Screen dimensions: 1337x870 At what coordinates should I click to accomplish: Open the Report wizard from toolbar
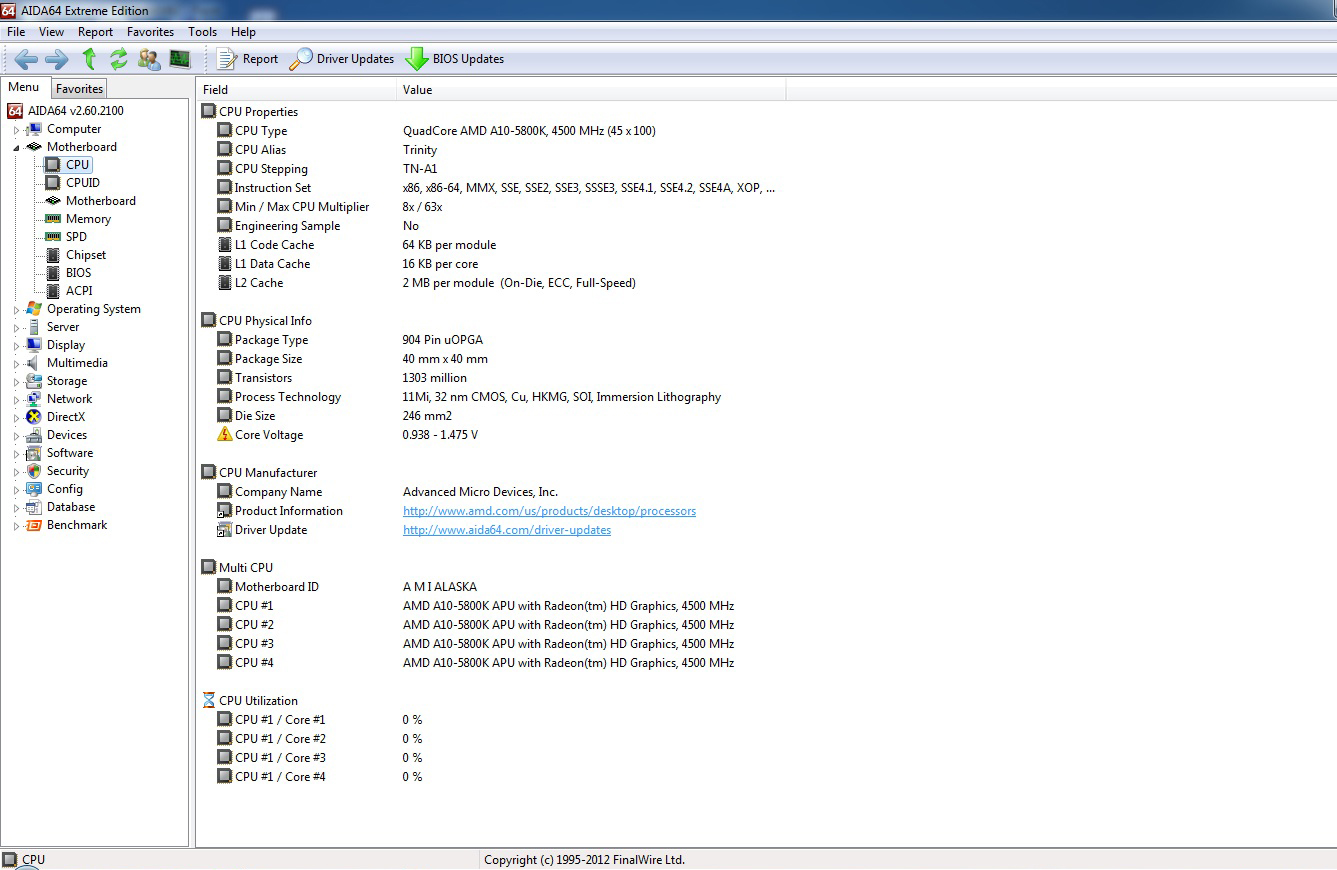tap(247, 59)
